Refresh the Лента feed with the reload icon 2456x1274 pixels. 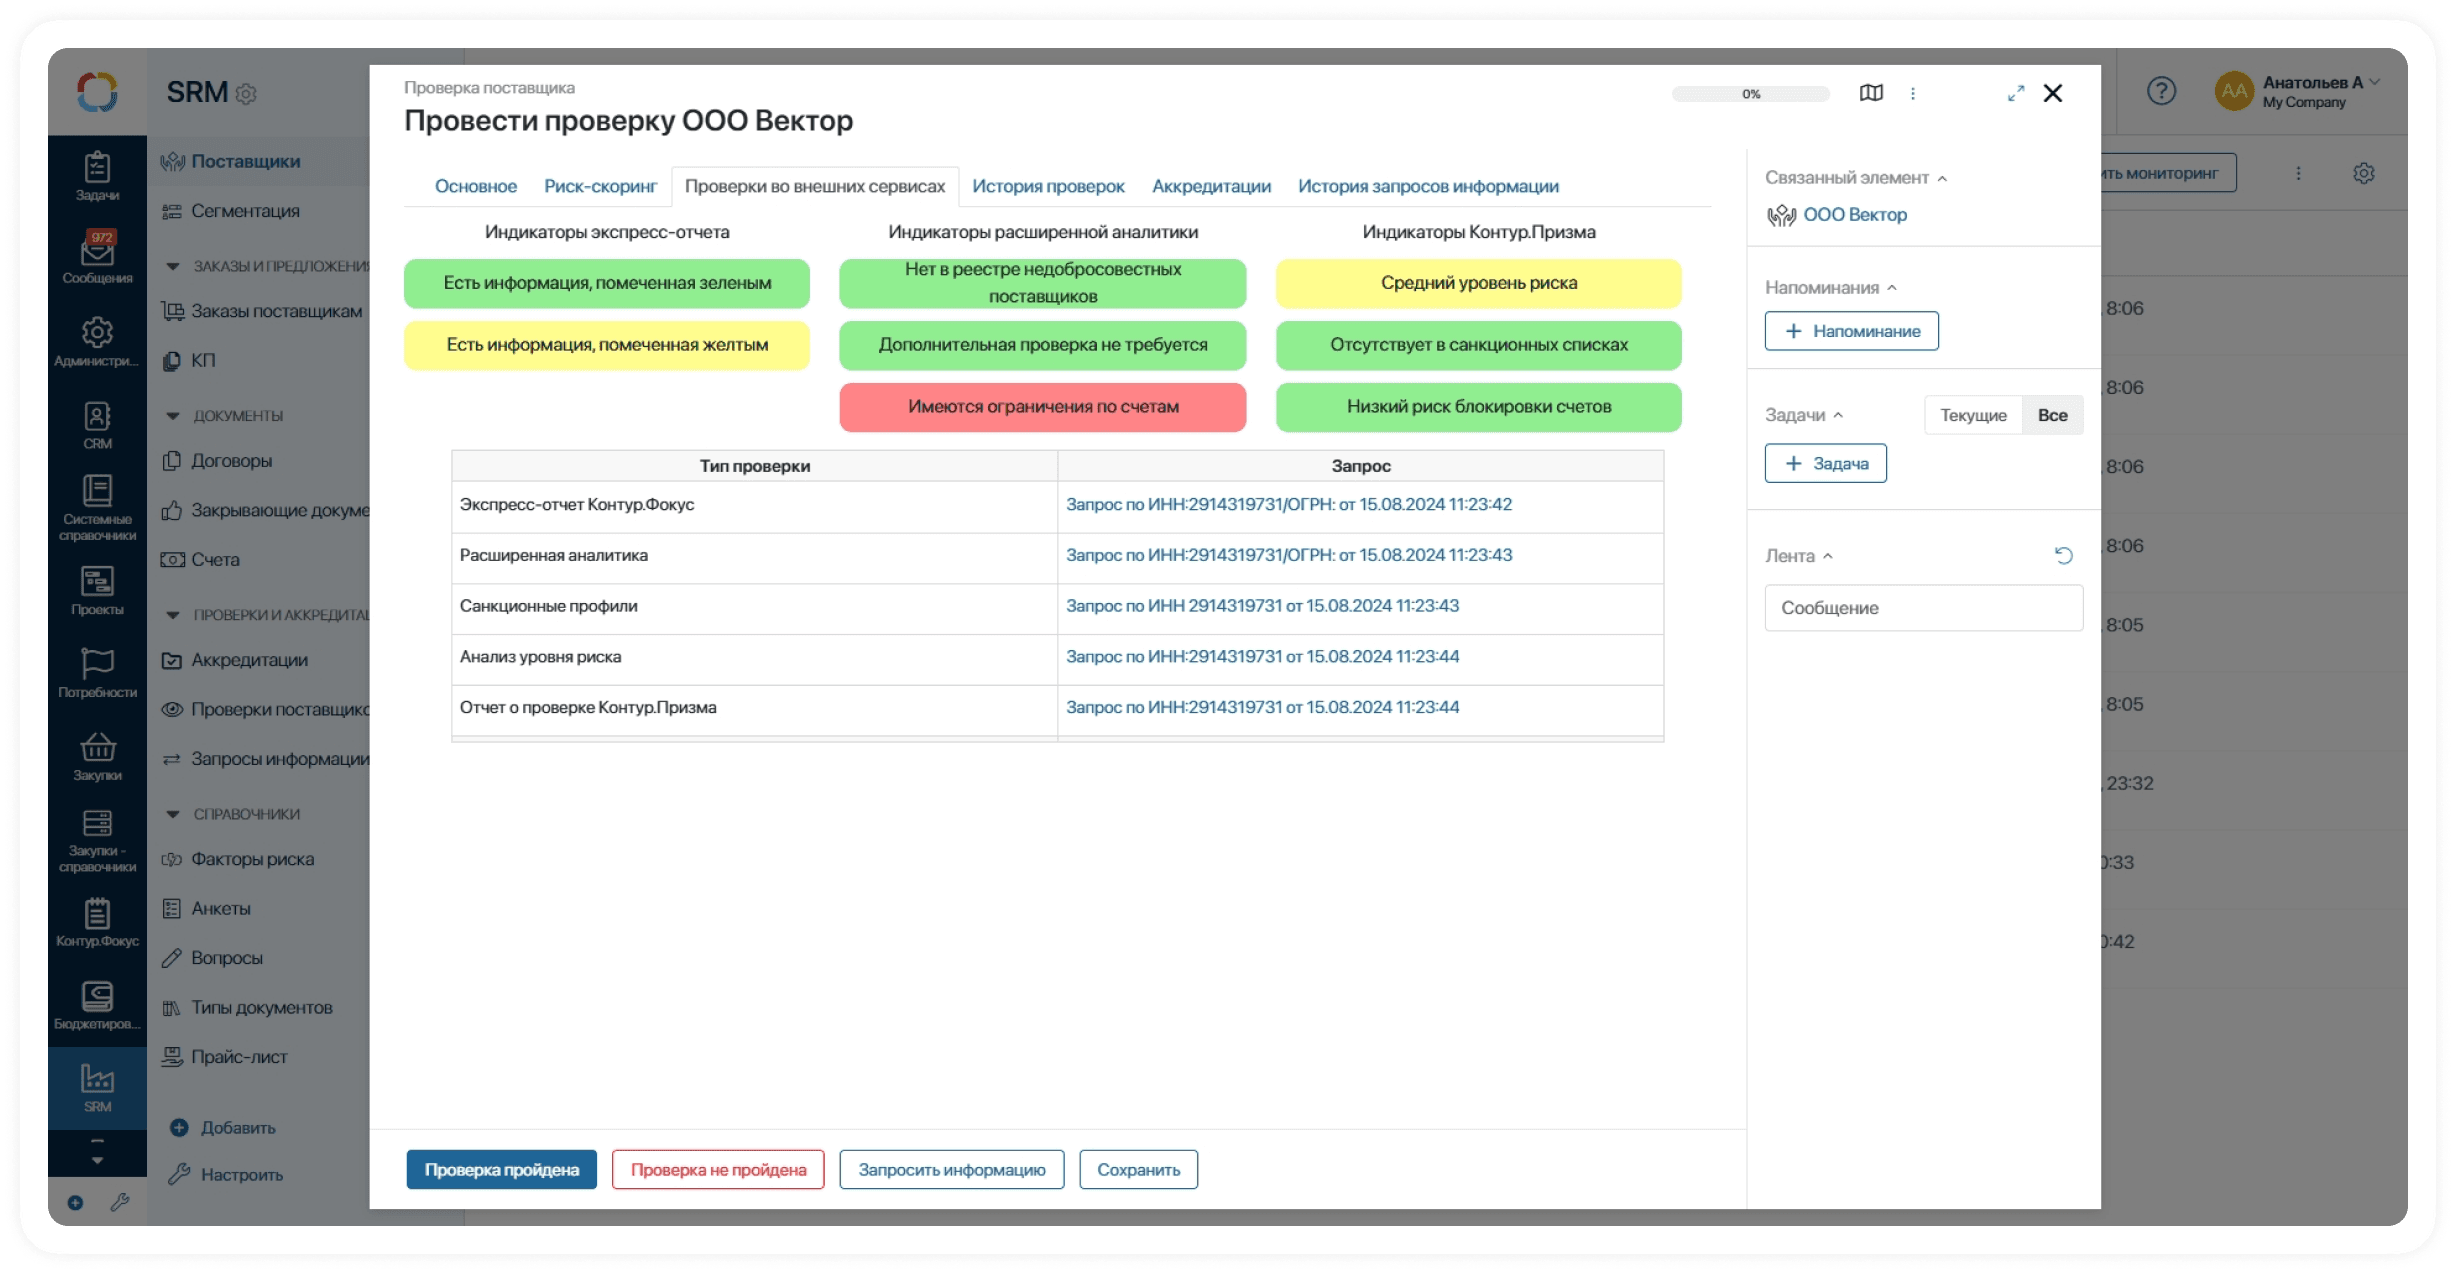(x=2063, y=555)
